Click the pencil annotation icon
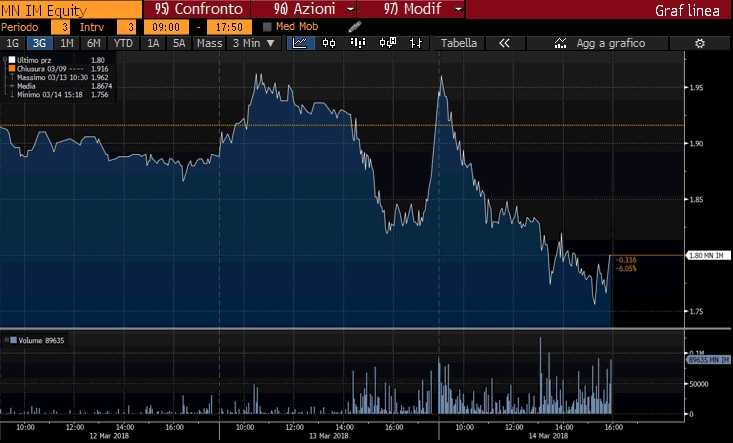 [x=355, y=27]
